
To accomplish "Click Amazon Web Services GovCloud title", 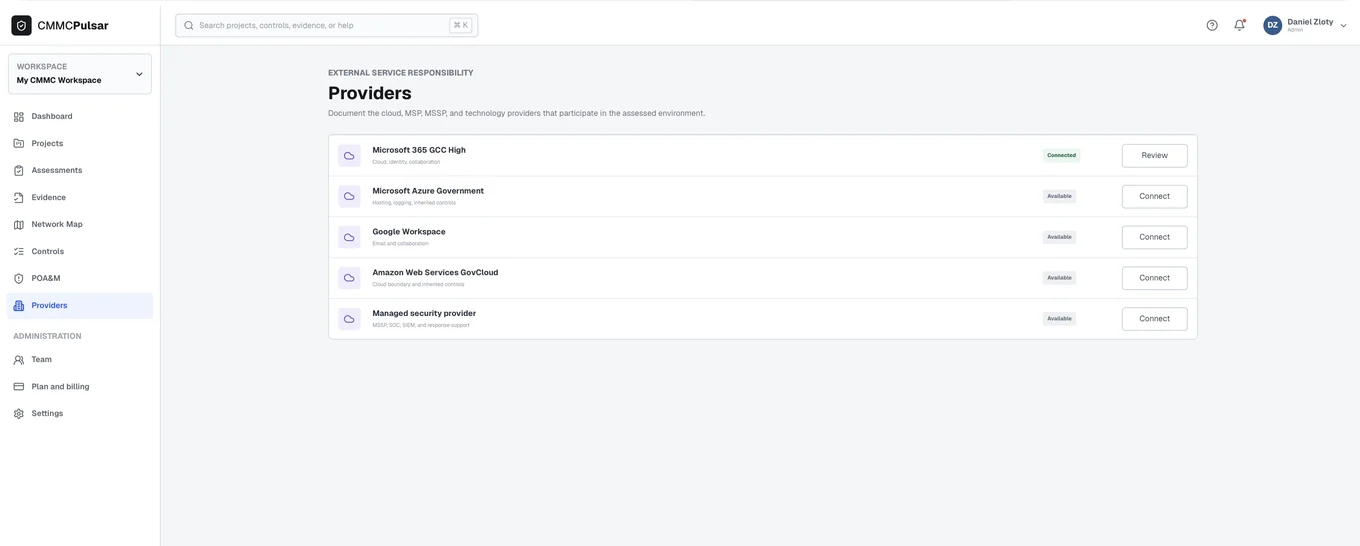I will (x=435, y=272).
